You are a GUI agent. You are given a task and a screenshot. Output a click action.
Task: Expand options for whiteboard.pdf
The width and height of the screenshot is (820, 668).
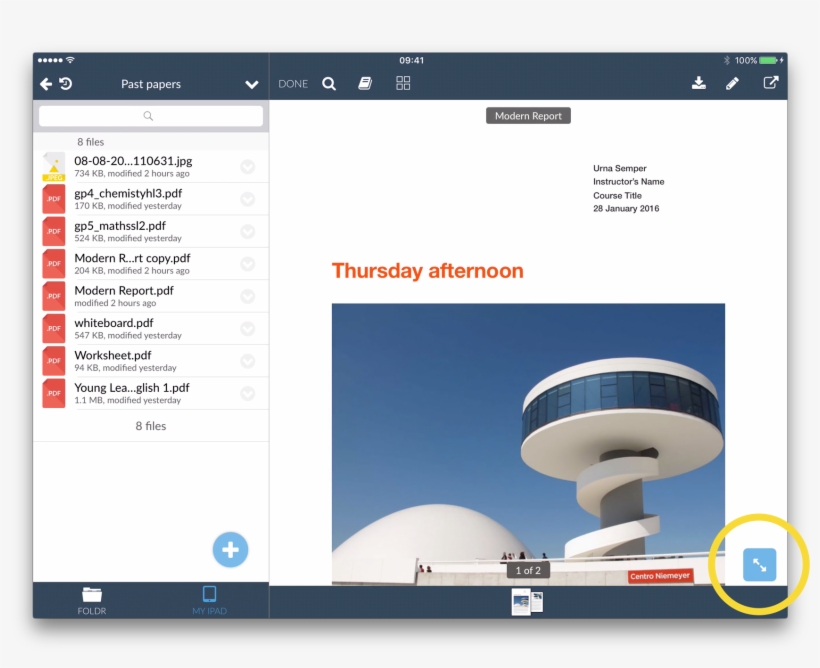pos(247,329)
